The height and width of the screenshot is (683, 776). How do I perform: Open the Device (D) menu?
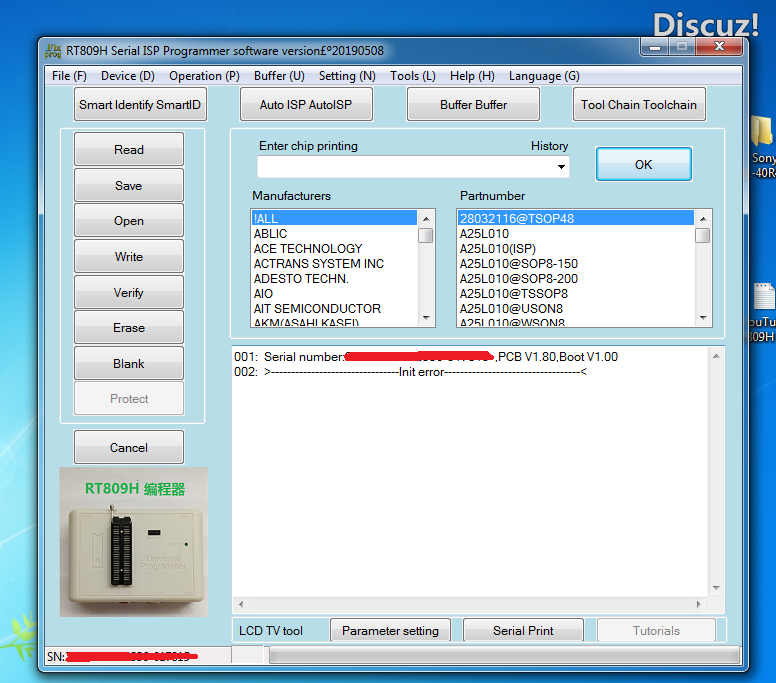(127, 76)
